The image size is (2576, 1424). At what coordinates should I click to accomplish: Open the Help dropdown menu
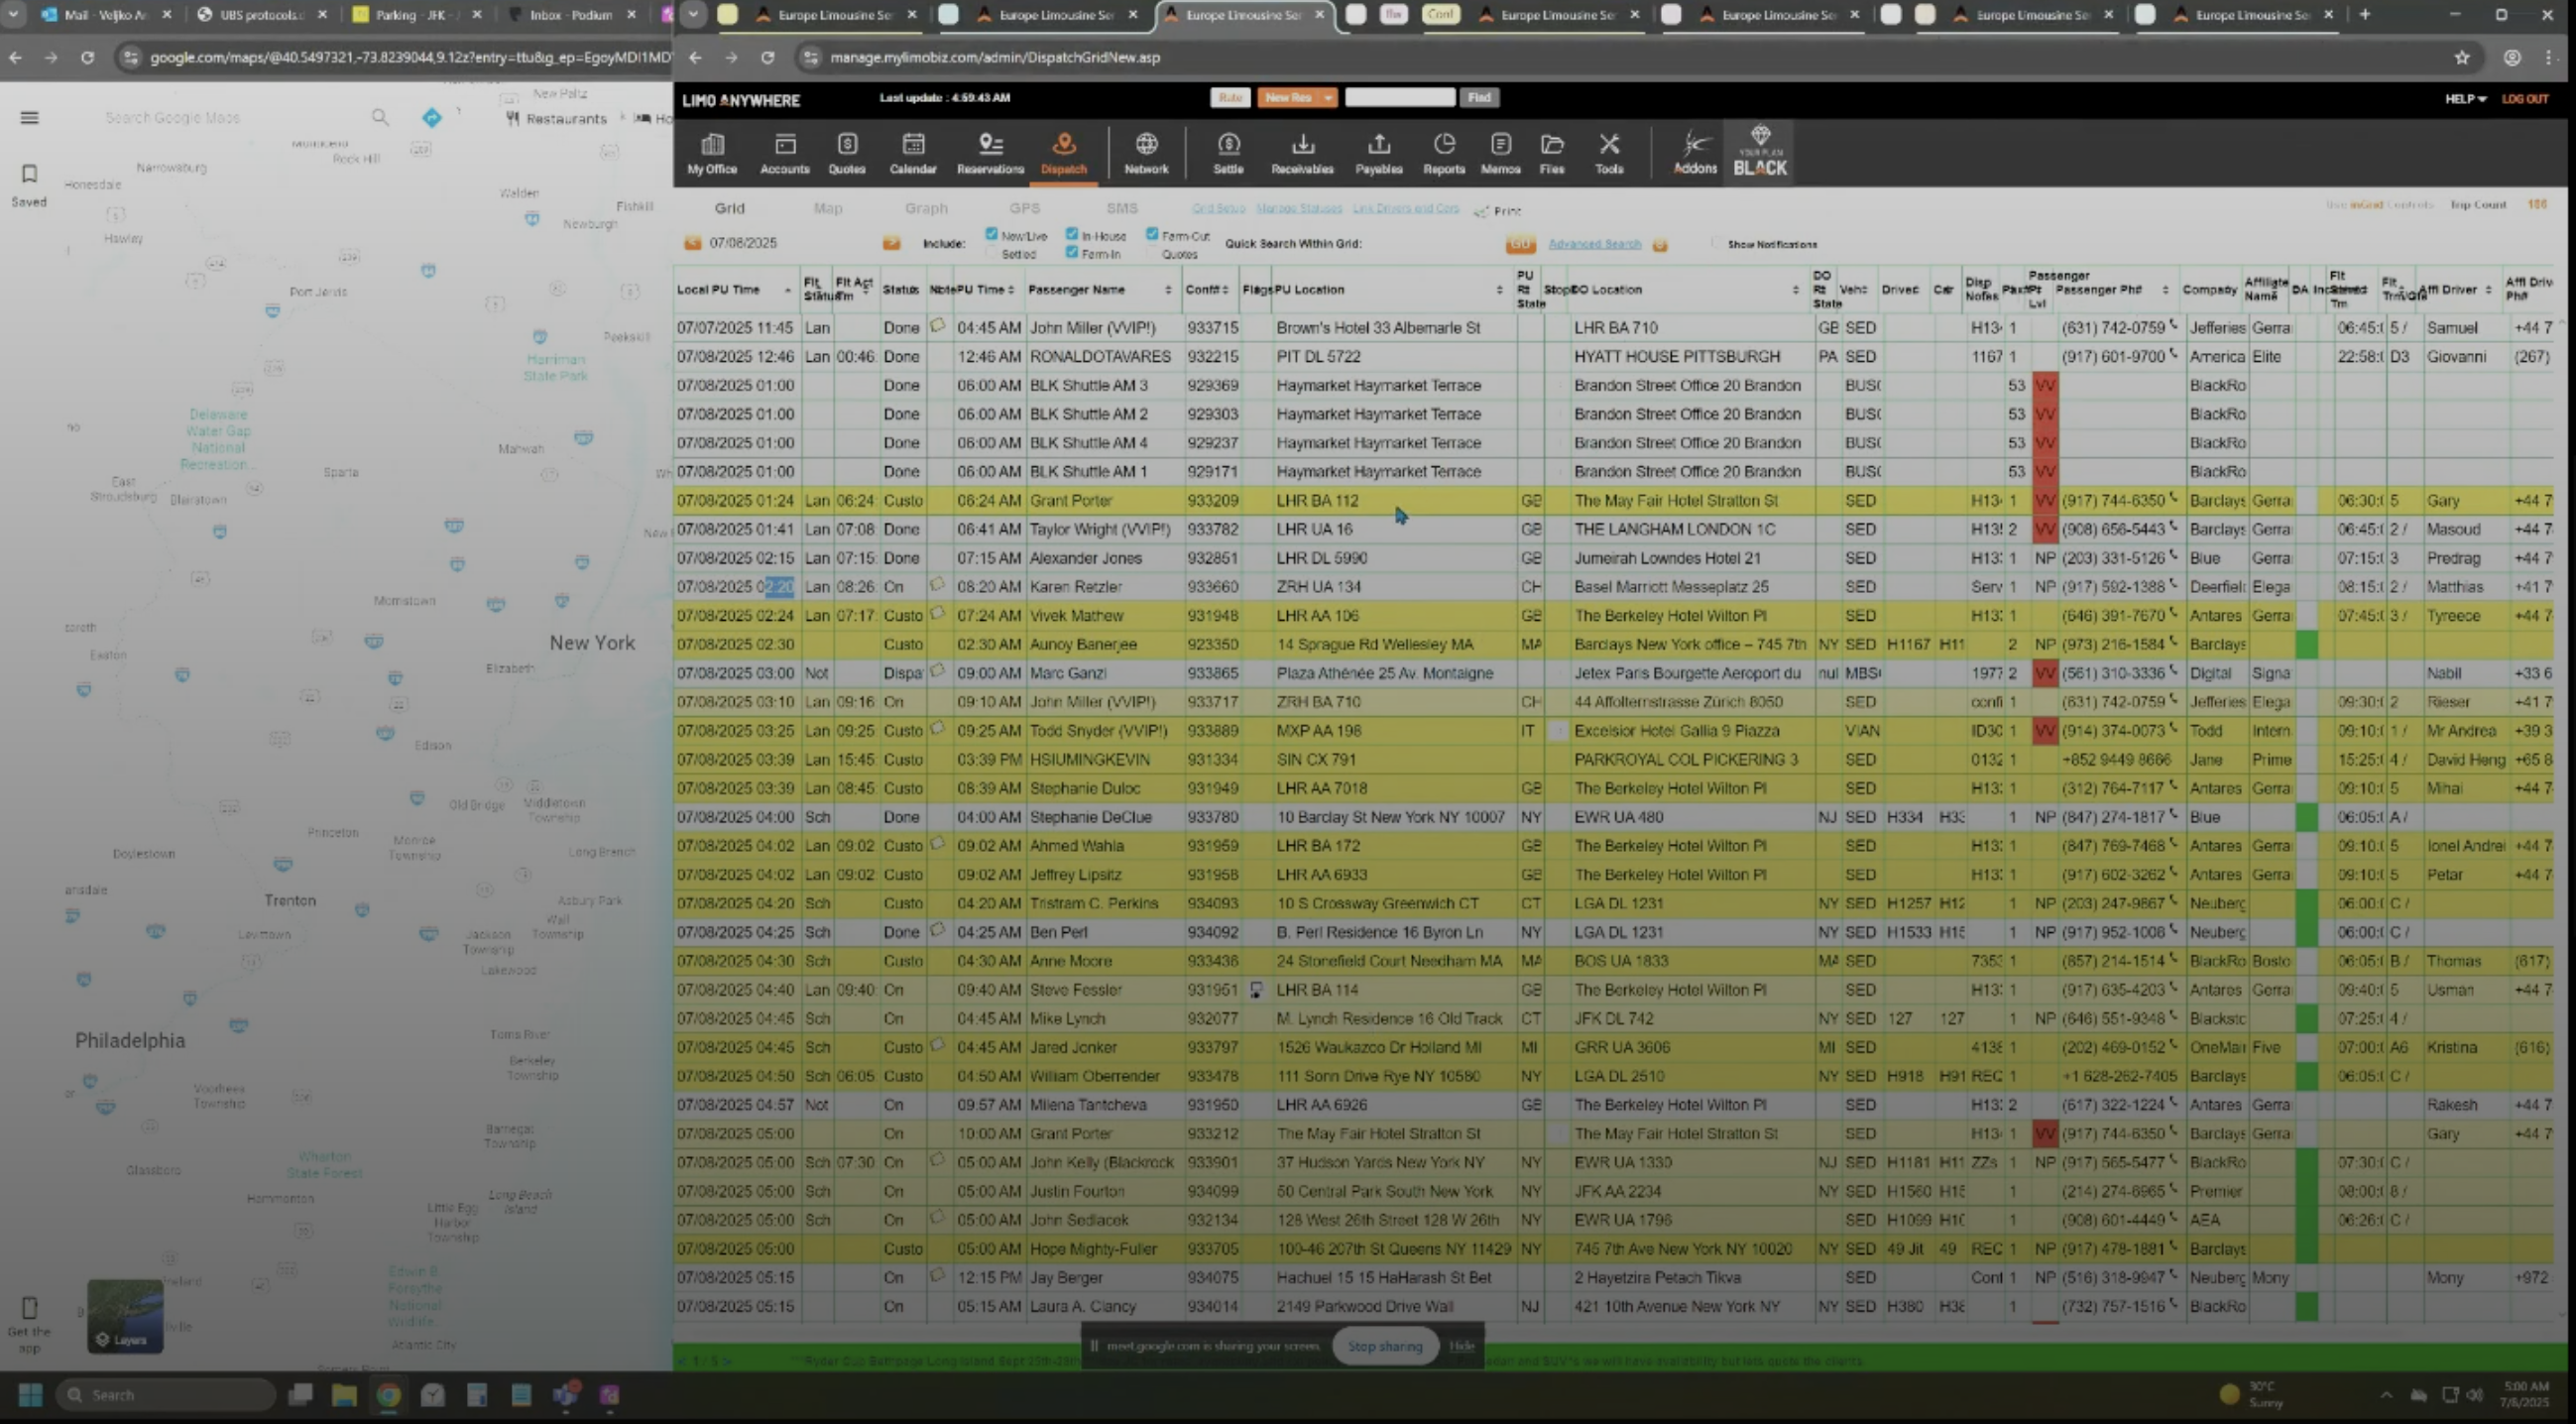coord(2465,99)
